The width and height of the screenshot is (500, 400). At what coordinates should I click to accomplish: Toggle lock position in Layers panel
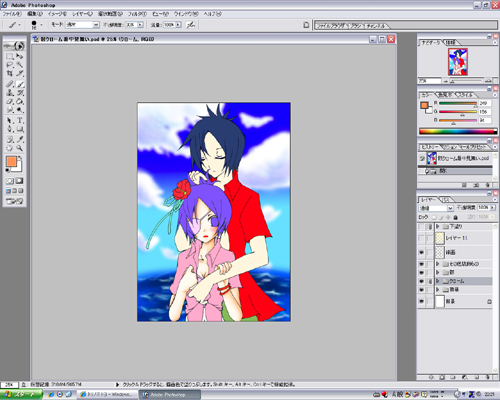tap(448, 217)
